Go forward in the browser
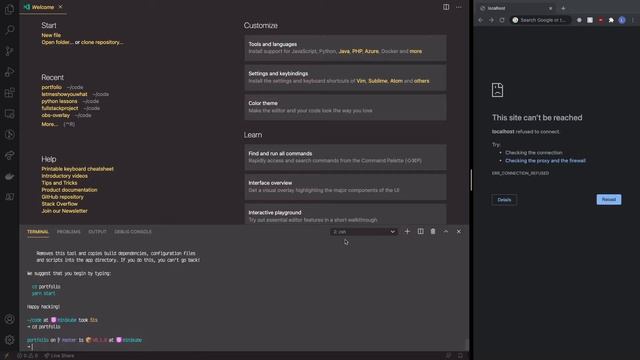Viewport: 640px width, 360px height. click(491, 20)
